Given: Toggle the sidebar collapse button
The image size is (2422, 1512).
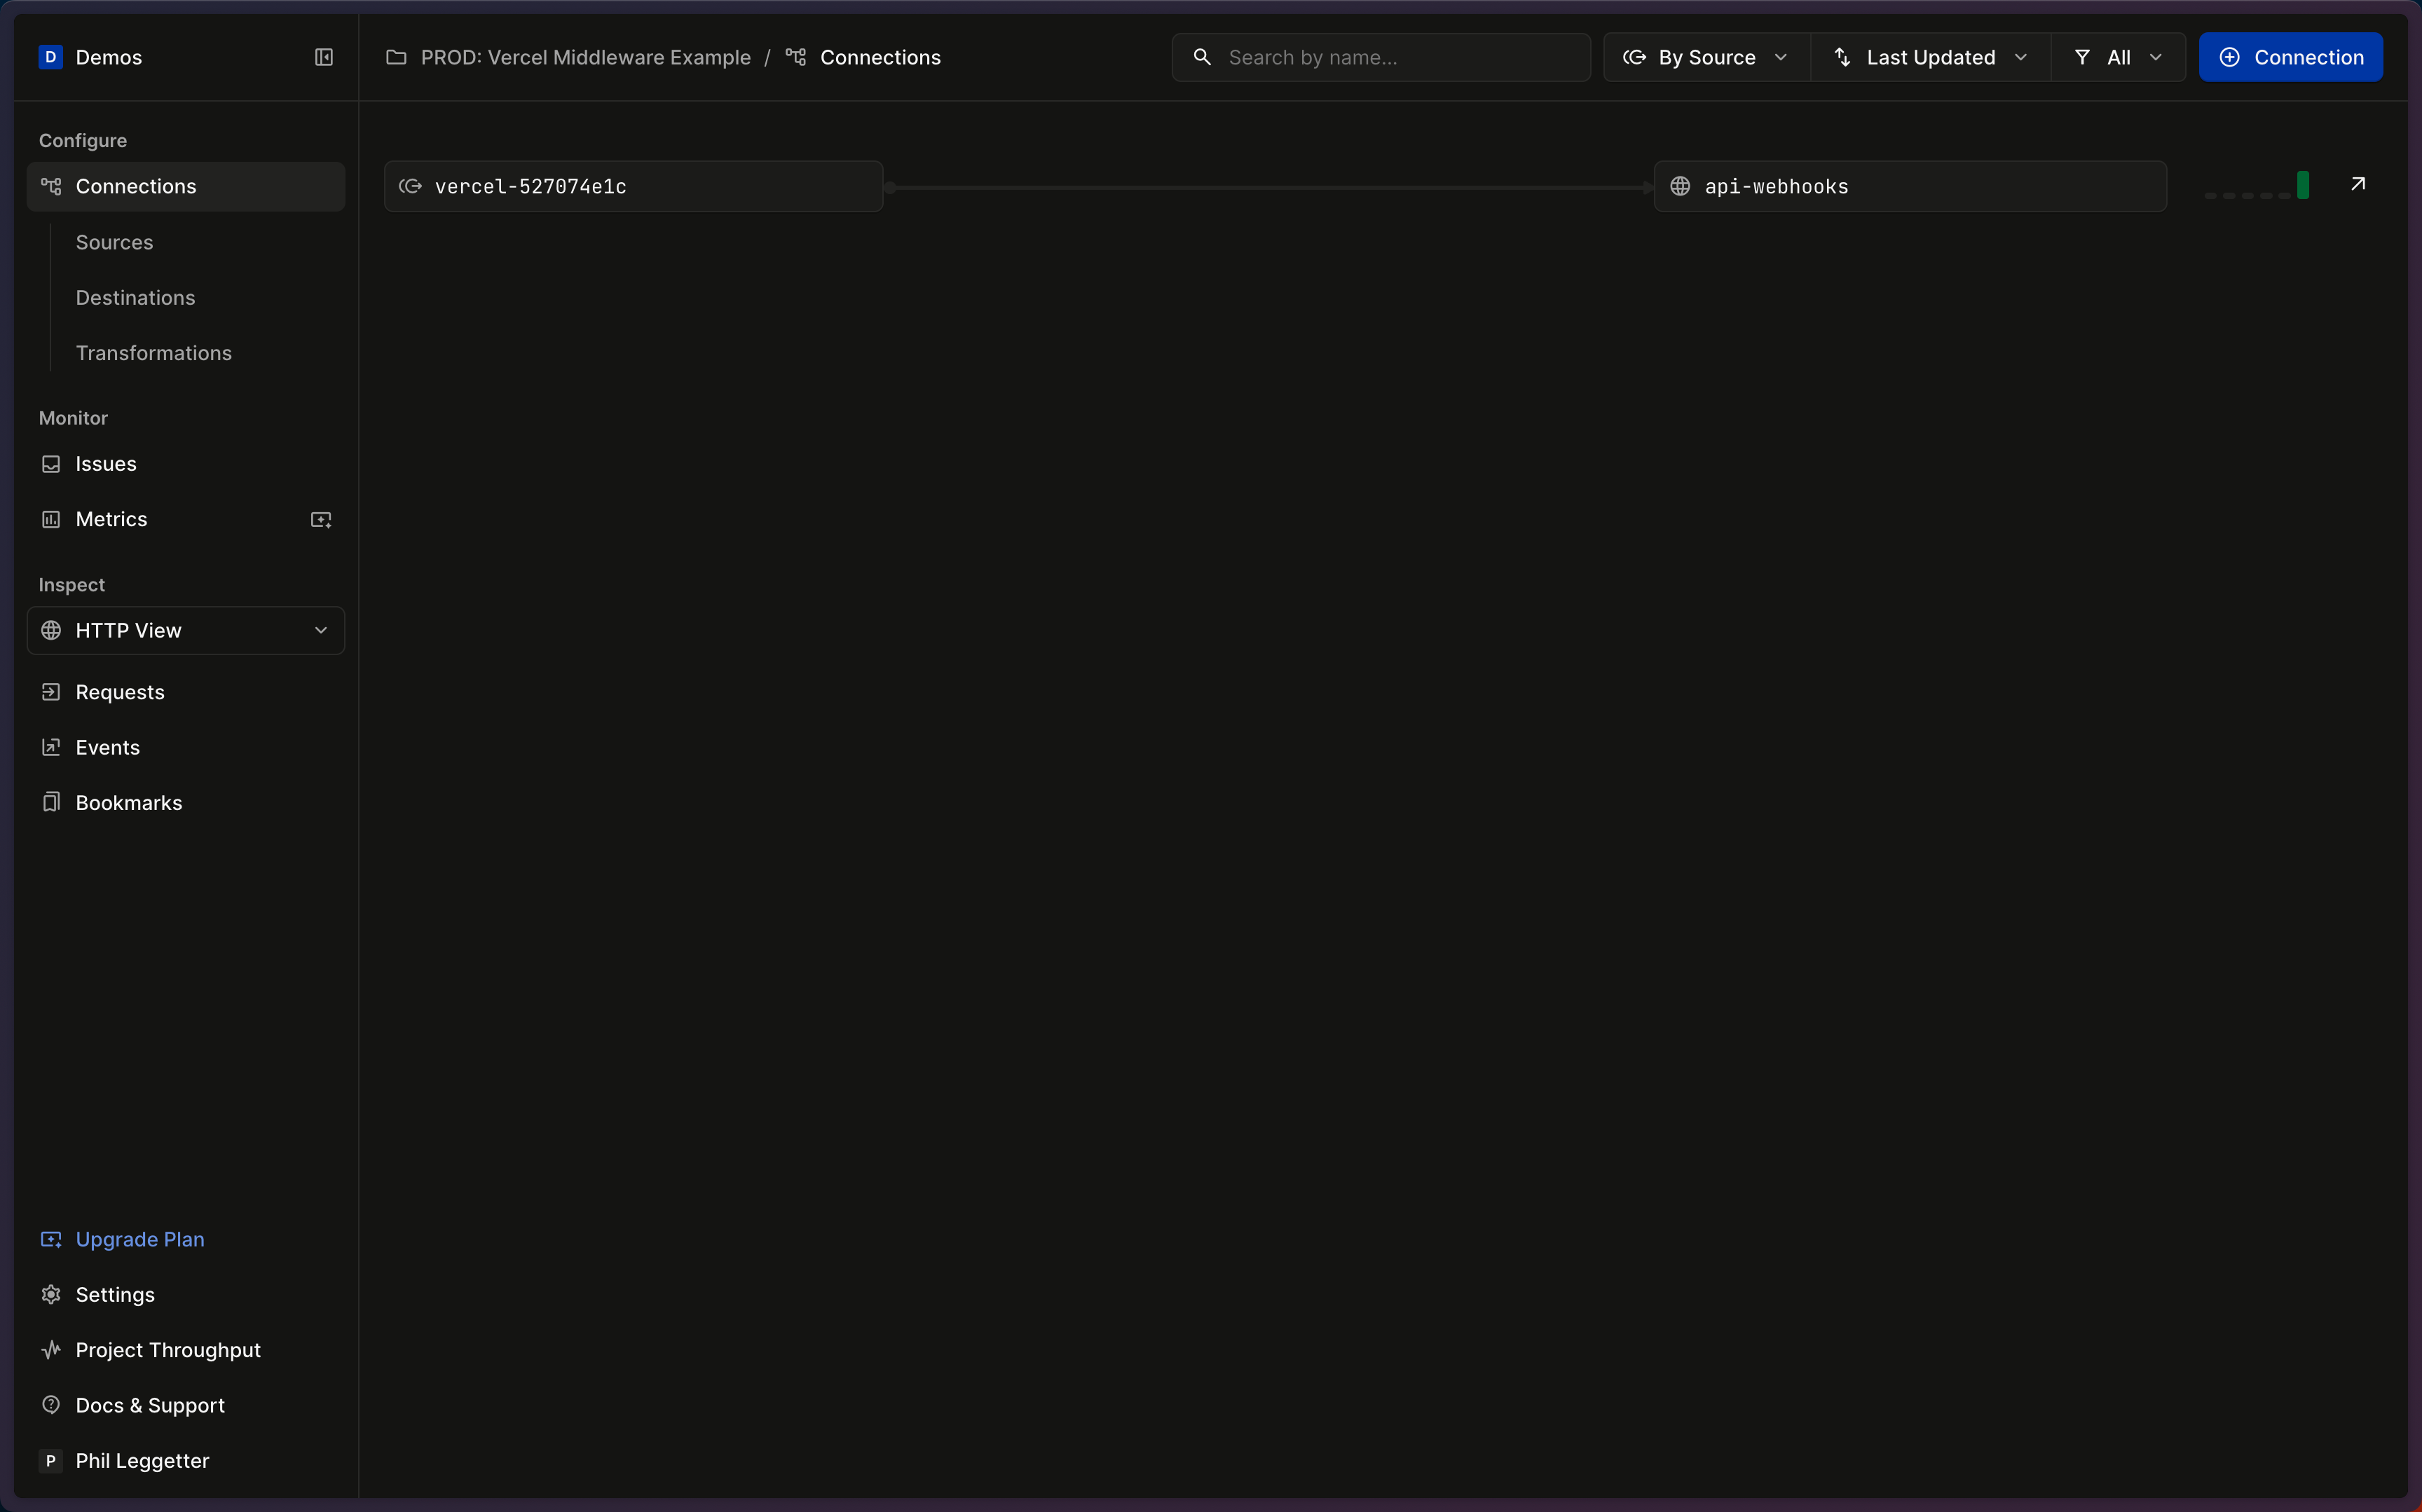Looking at the screenshot, I should pyautogui.click(x=322, y=57).
